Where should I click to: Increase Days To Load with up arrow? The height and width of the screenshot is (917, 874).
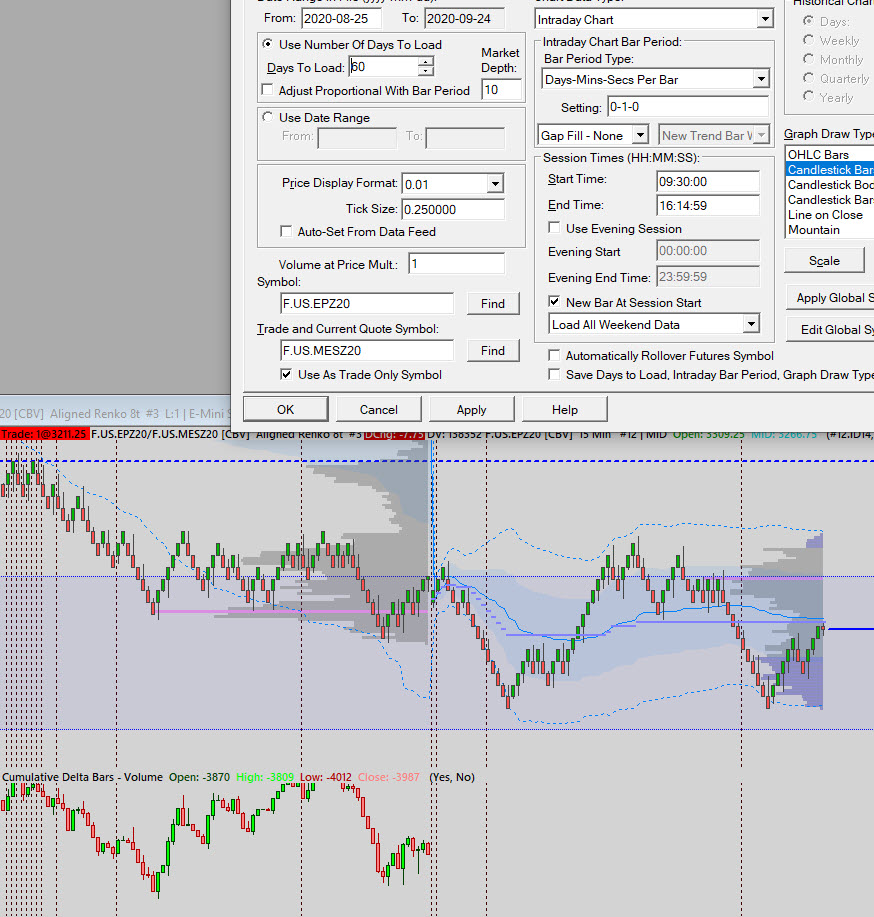tap(426, 62)
